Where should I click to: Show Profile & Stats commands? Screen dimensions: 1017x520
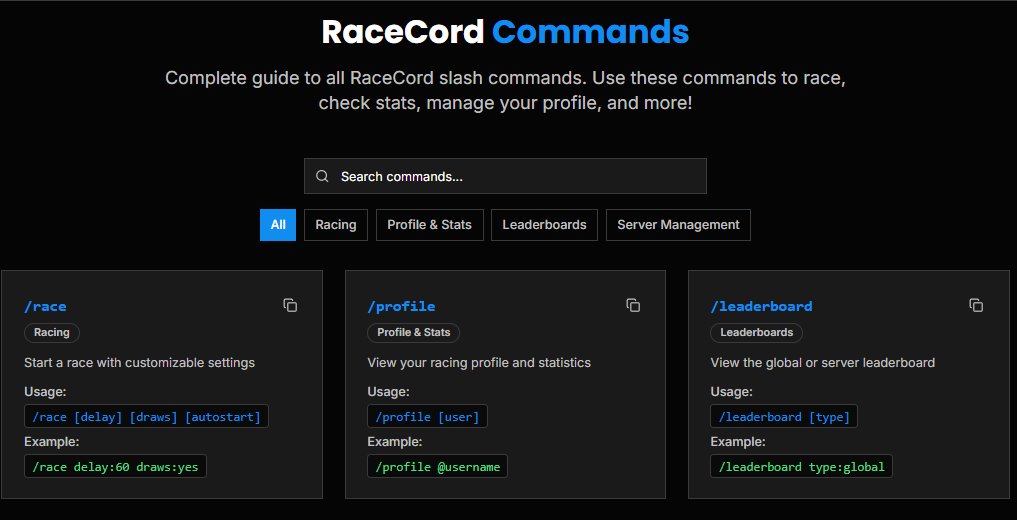point(429,225)
